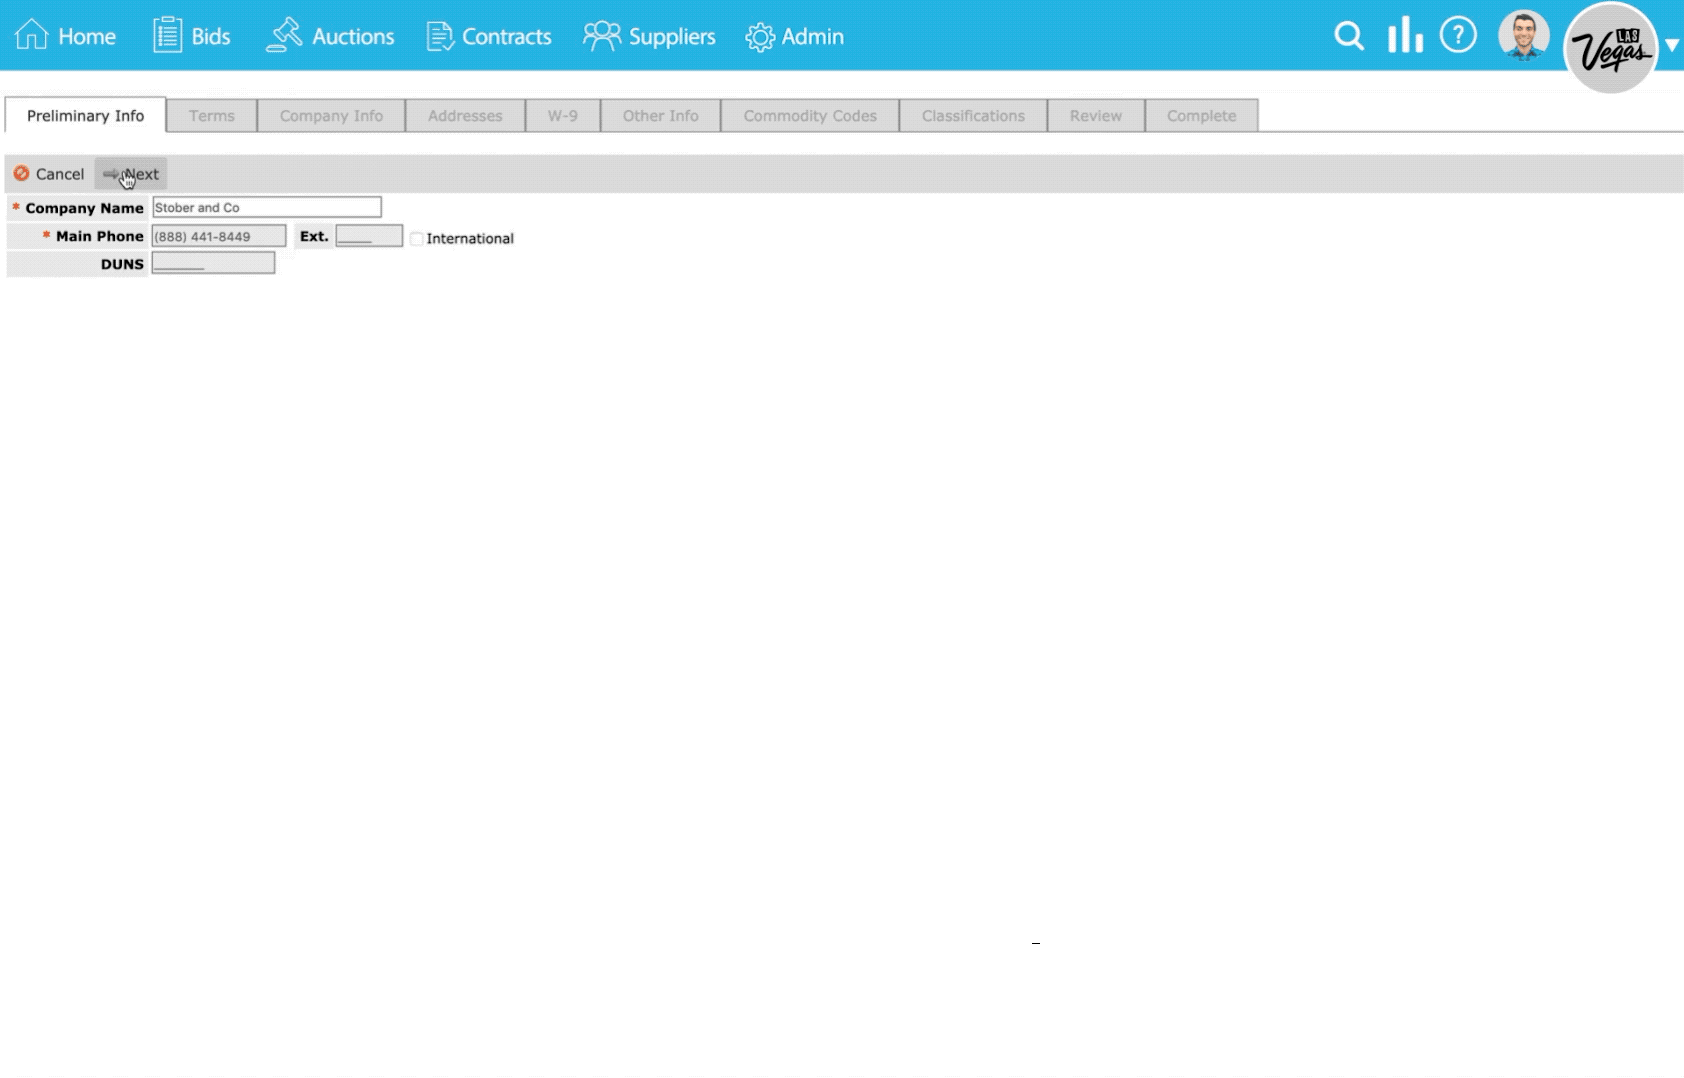Open the Admin gear icon
This screenshot has width=1684, height=1078.
(x=760, y=37)
